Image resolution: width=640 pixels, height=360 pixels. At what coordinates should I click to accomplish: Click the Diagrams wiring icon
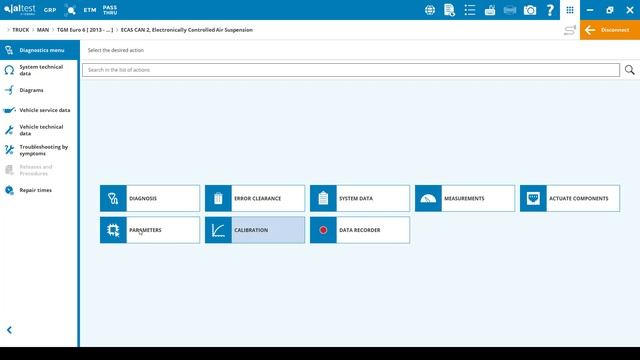9,90
